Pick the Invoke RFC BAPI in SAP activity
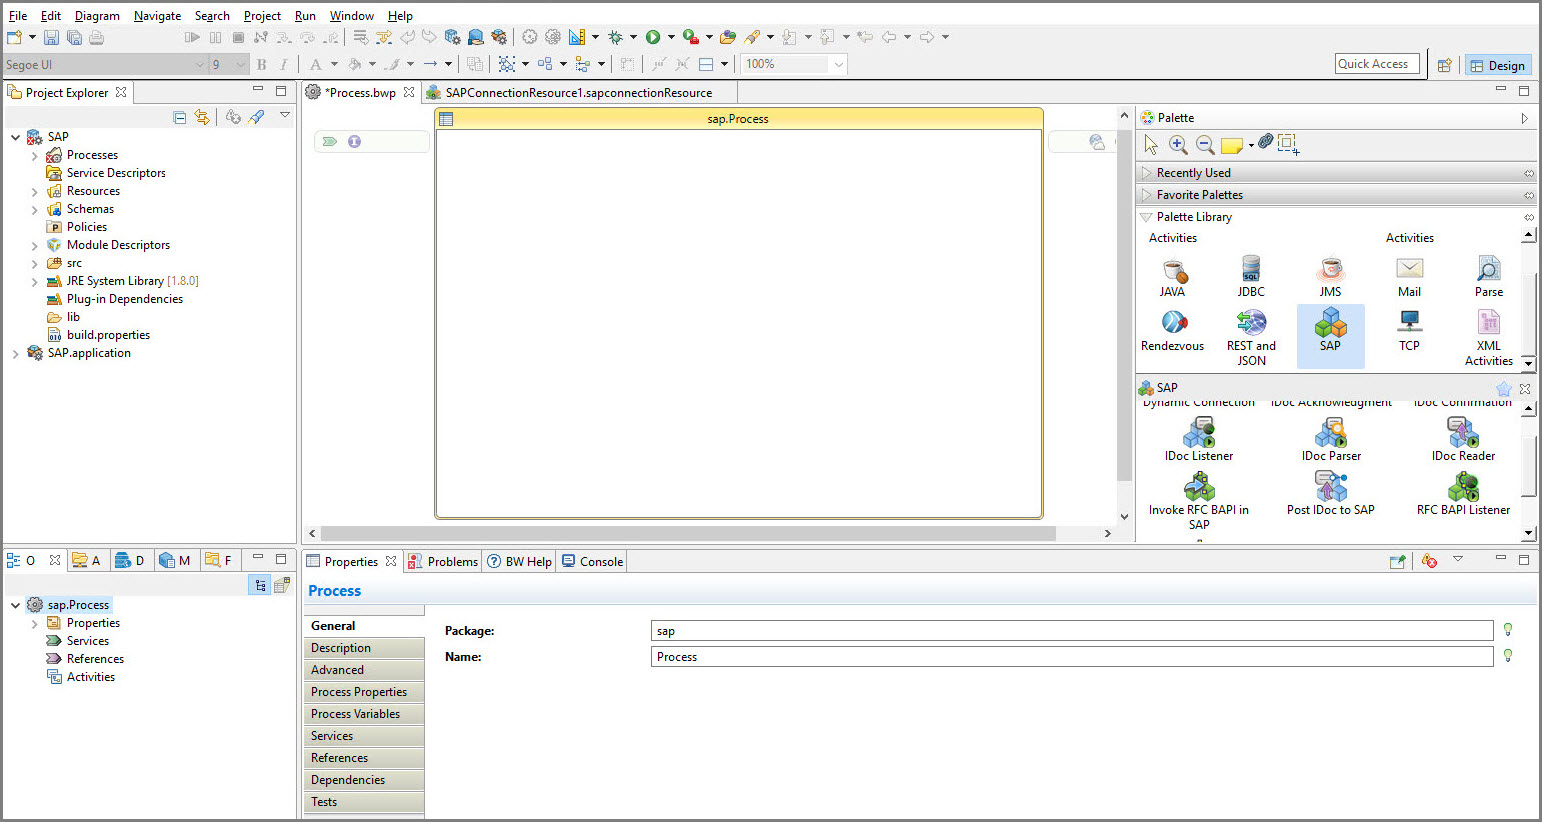The width and height of the screenshot is (1542, 822). [x=1199, y=502]
